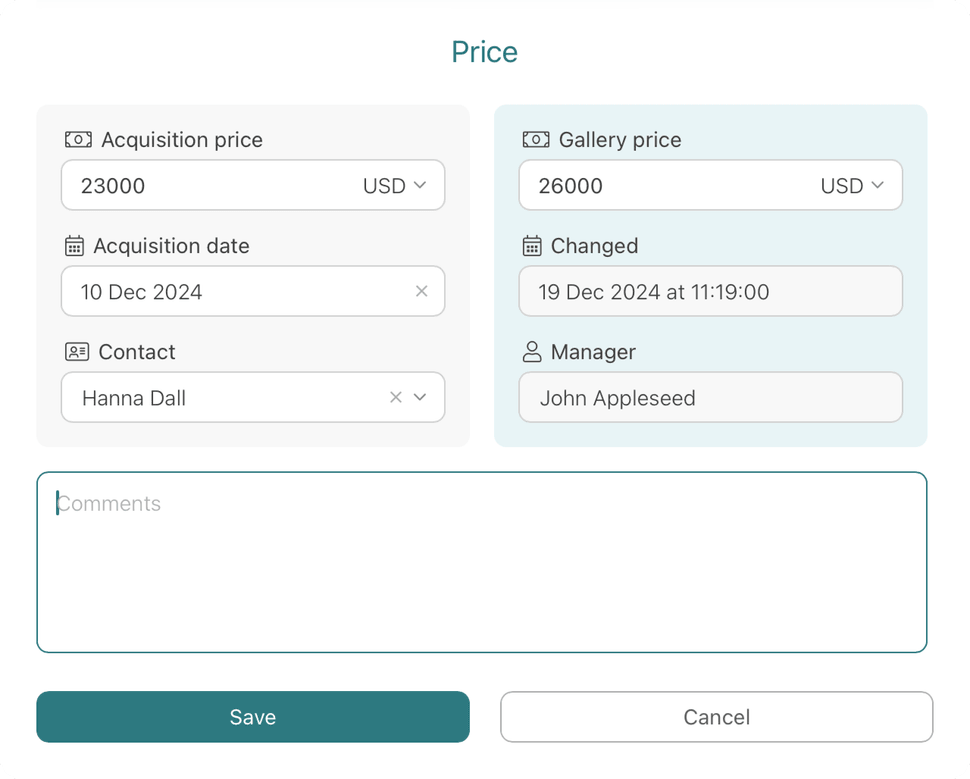Image resolution: width=970 pixels, height=779 pixels.
Task: Select the Changed timestamp field
Action: 710,292
